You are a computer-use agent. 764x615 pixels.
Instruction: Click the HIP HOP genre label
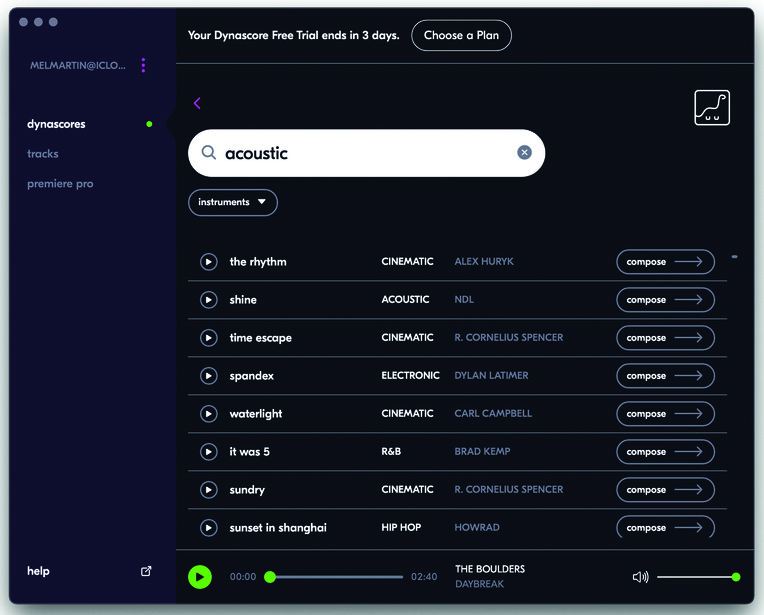(x=401, y=528)
